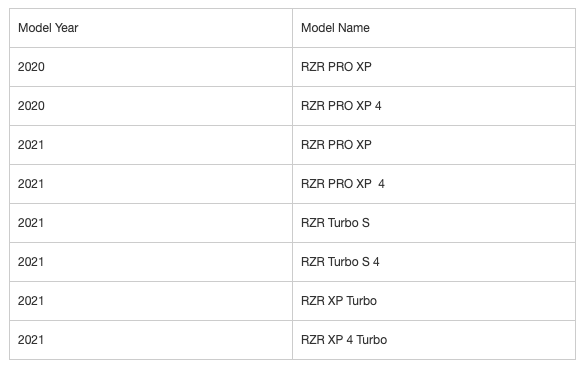Click the RZR XP Turbo cell
The width and height of the screenshot is (585, 370).
pyautogui.click(x=434, y=301)
